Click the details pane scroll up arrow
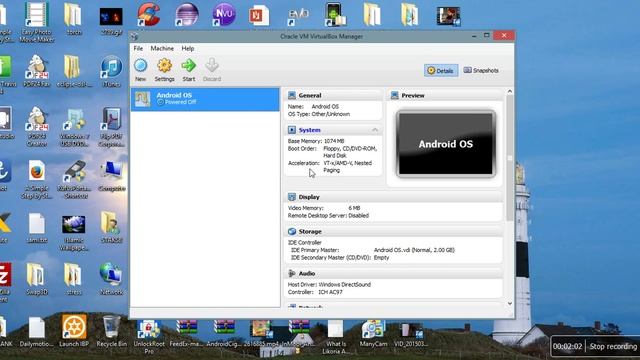Image resolution: width=640 pixels, height=360 pixels. pos(509,91)
